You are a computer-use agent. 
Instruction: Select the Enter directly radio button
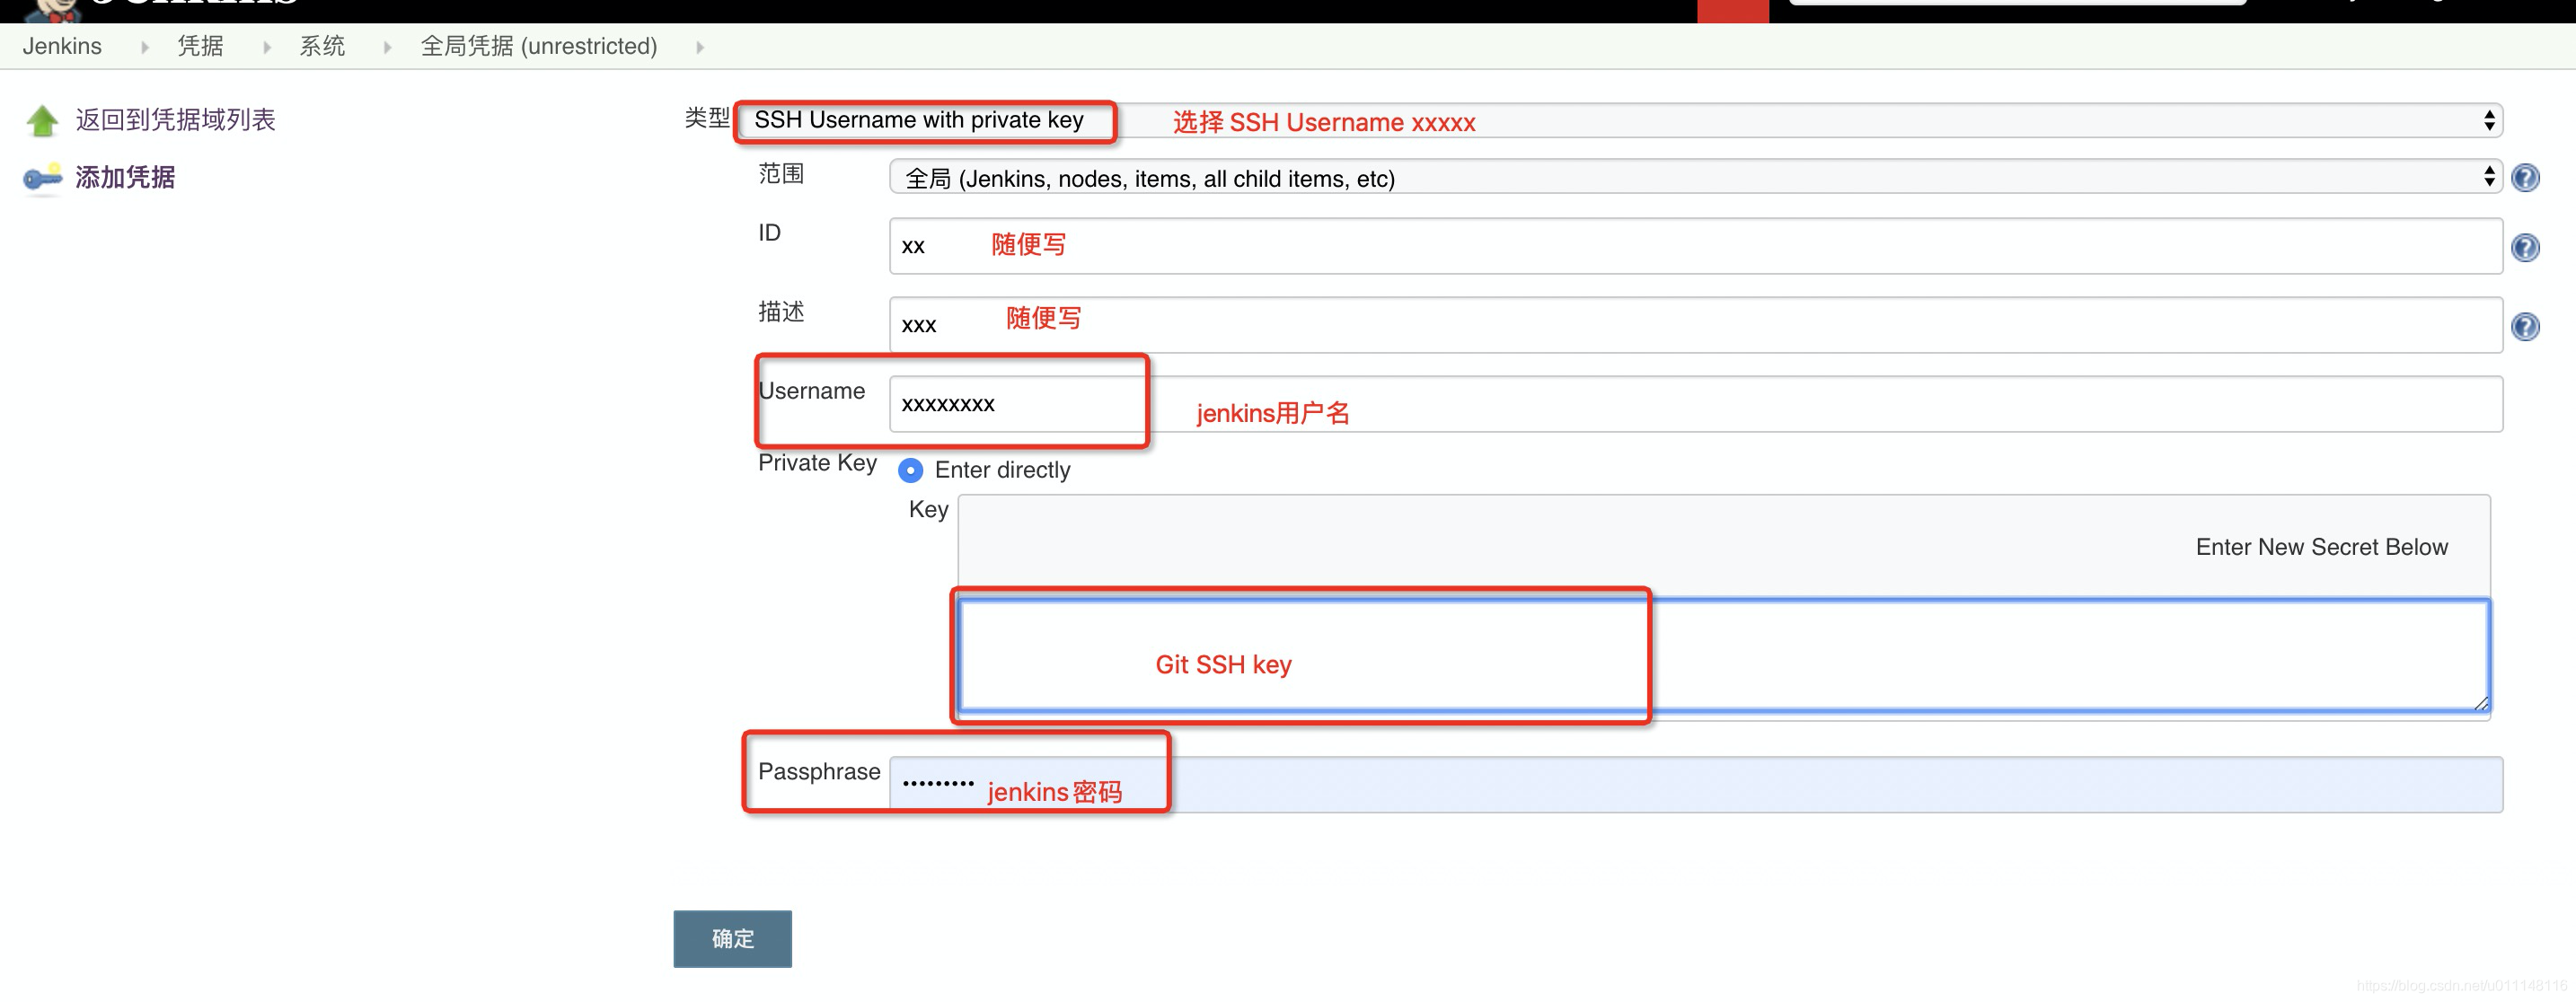(910, 470)
